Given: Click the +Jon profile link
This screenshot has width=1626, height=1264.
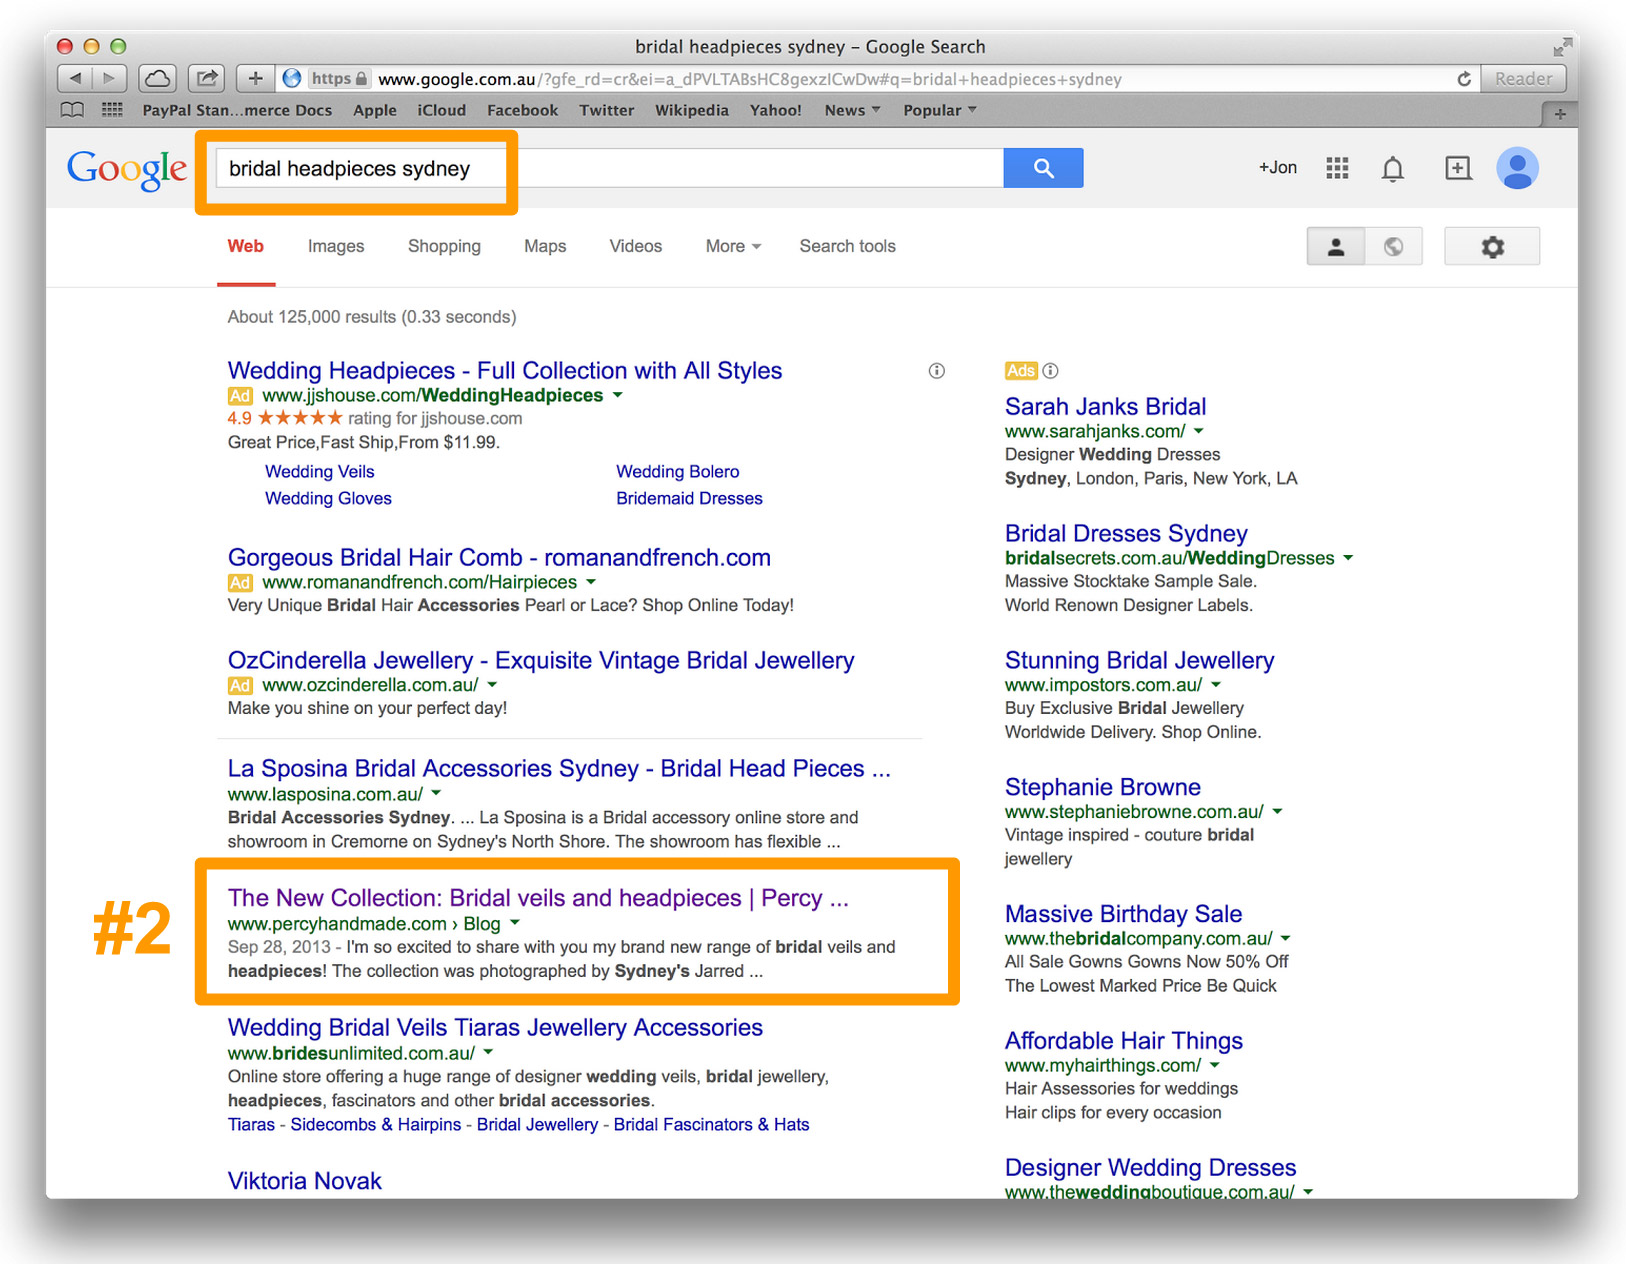Looking at the screenshot, I should pos(1278,168).
